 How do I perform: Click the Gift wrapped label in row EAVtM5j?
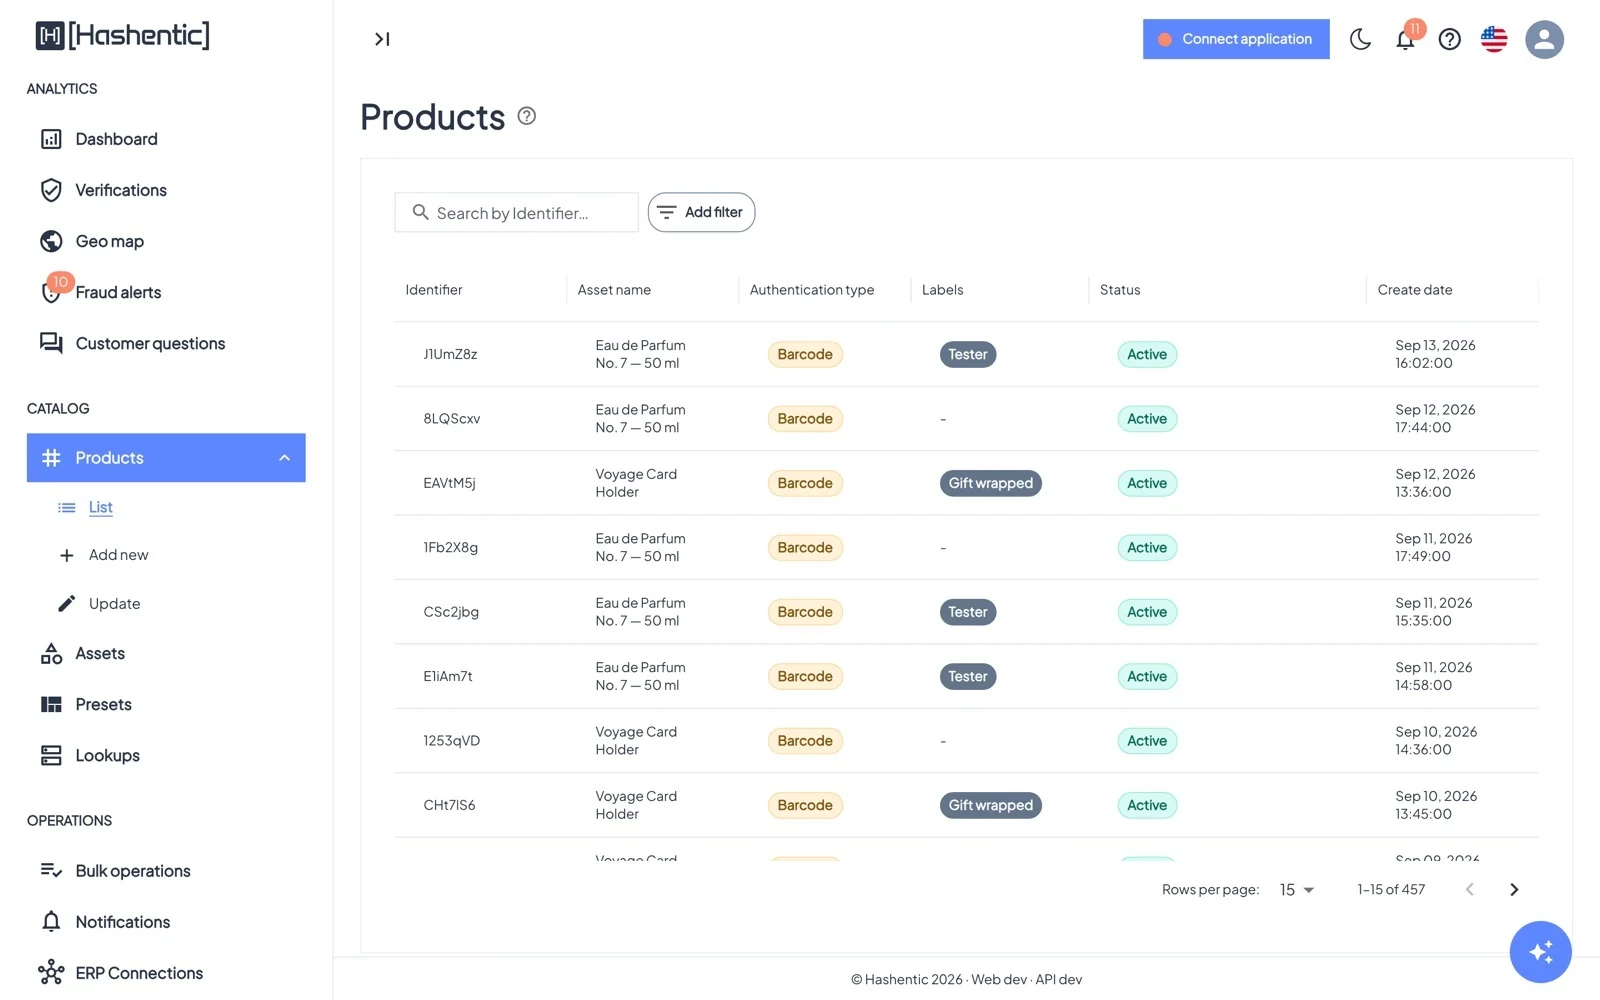(x=991, y=483)
